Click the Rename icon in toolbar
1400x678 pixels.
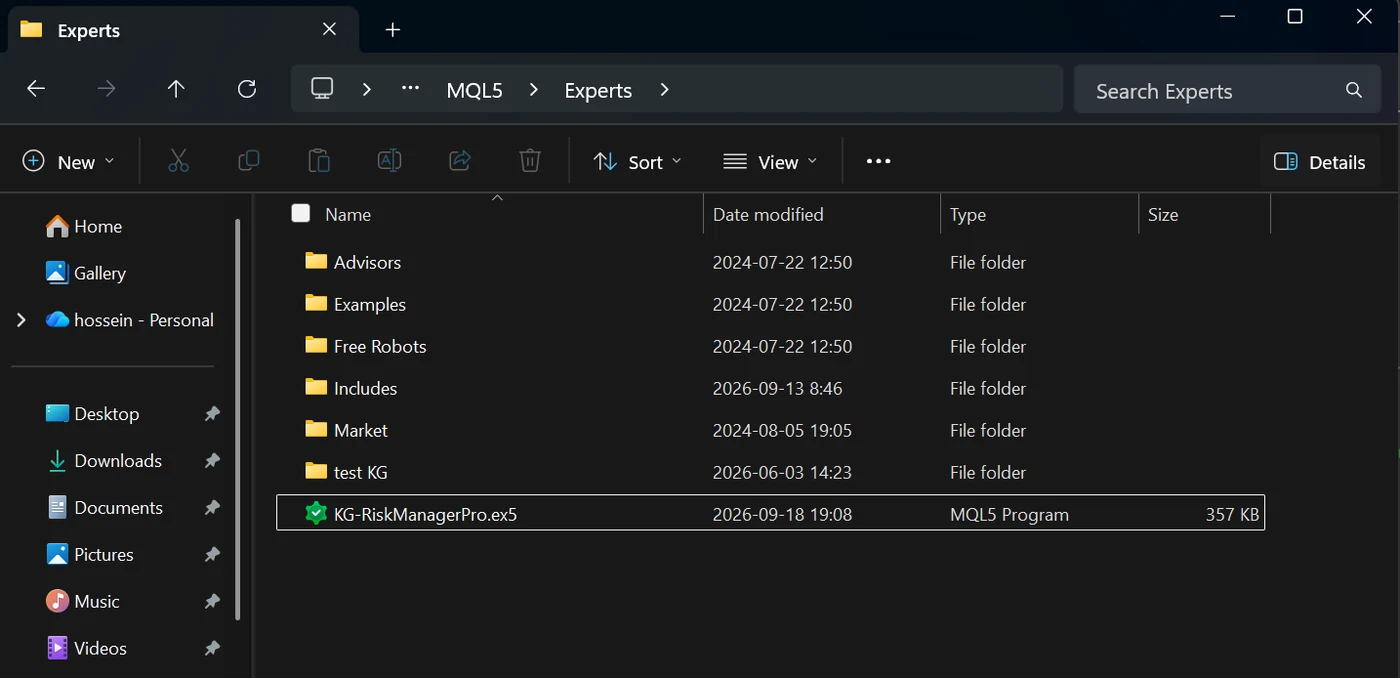[389, 161]
